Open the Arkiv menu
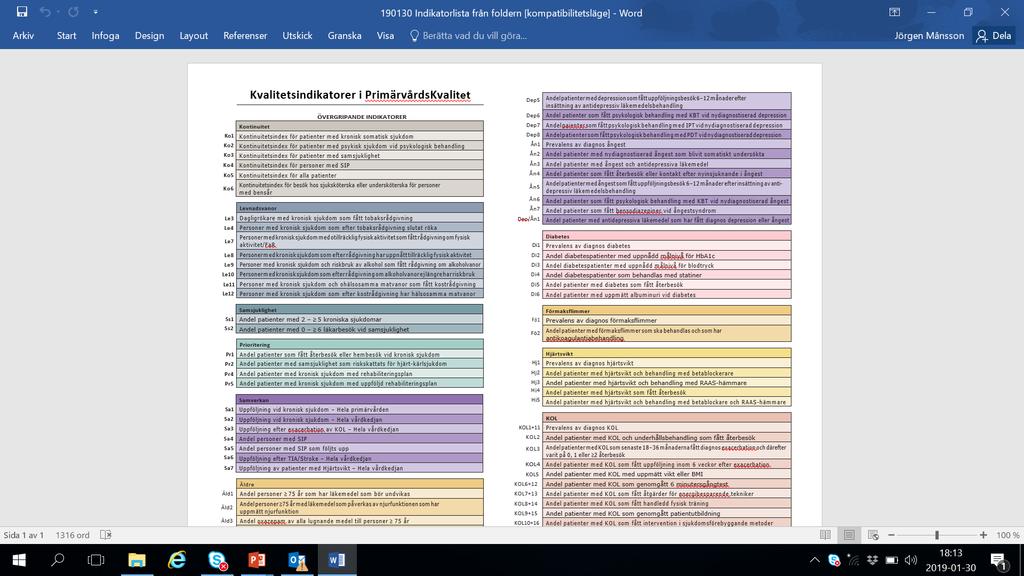This screenshot has width=1024, height=576. tap(23, 36)
